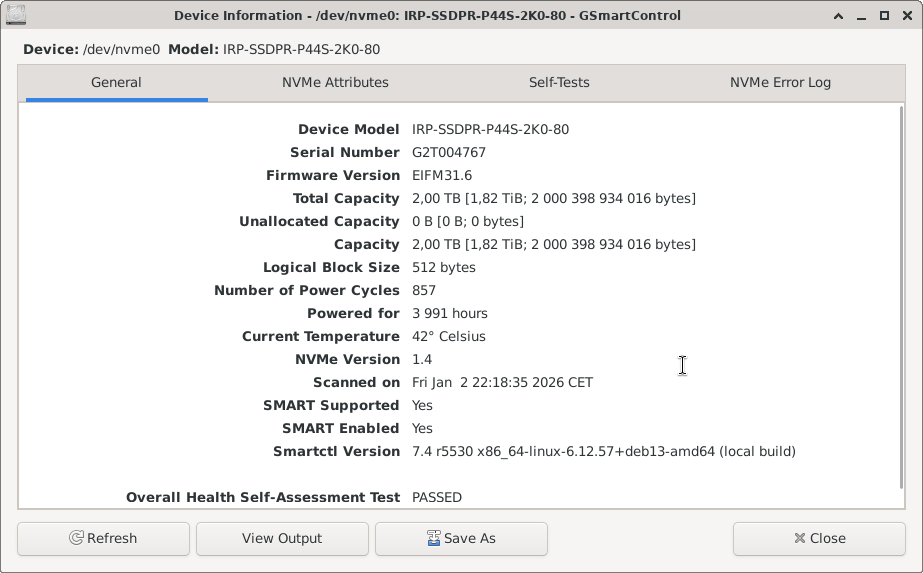Click the Serial Number label
This screenshot has width=923, height=573.
pos(345,153)
